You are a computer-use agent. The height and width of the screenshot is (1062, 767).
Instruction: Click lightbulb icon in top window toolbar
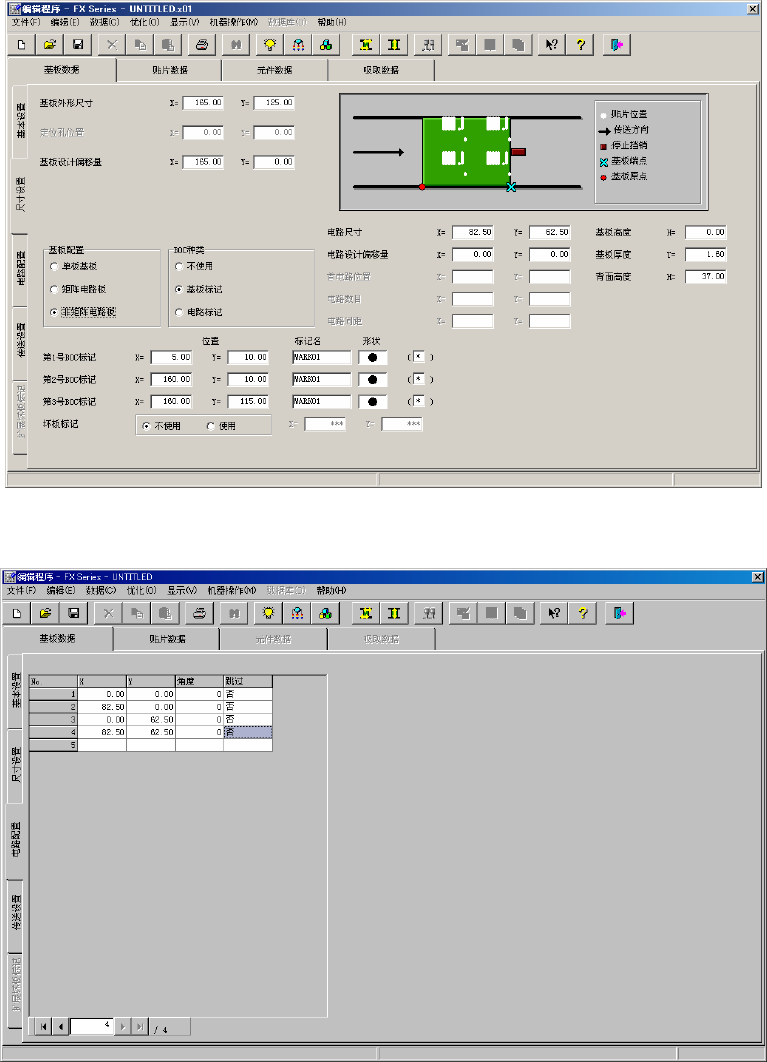click(x=270, y=45)
